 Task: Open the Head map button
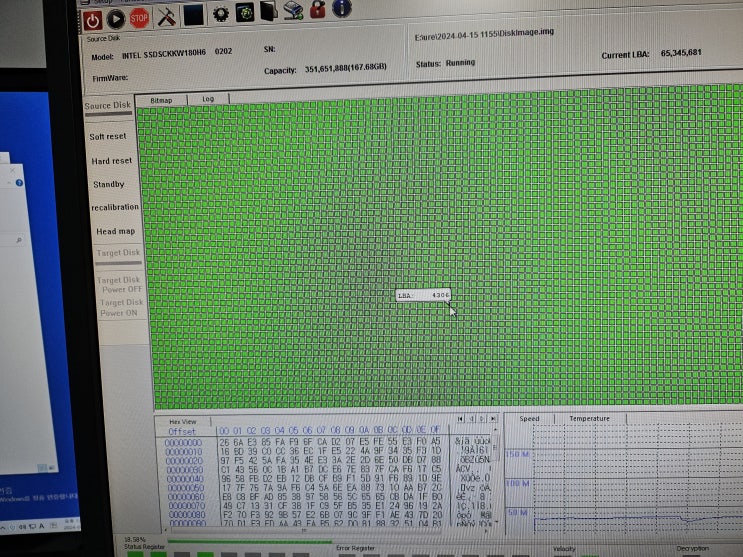[x=116, y=231]
